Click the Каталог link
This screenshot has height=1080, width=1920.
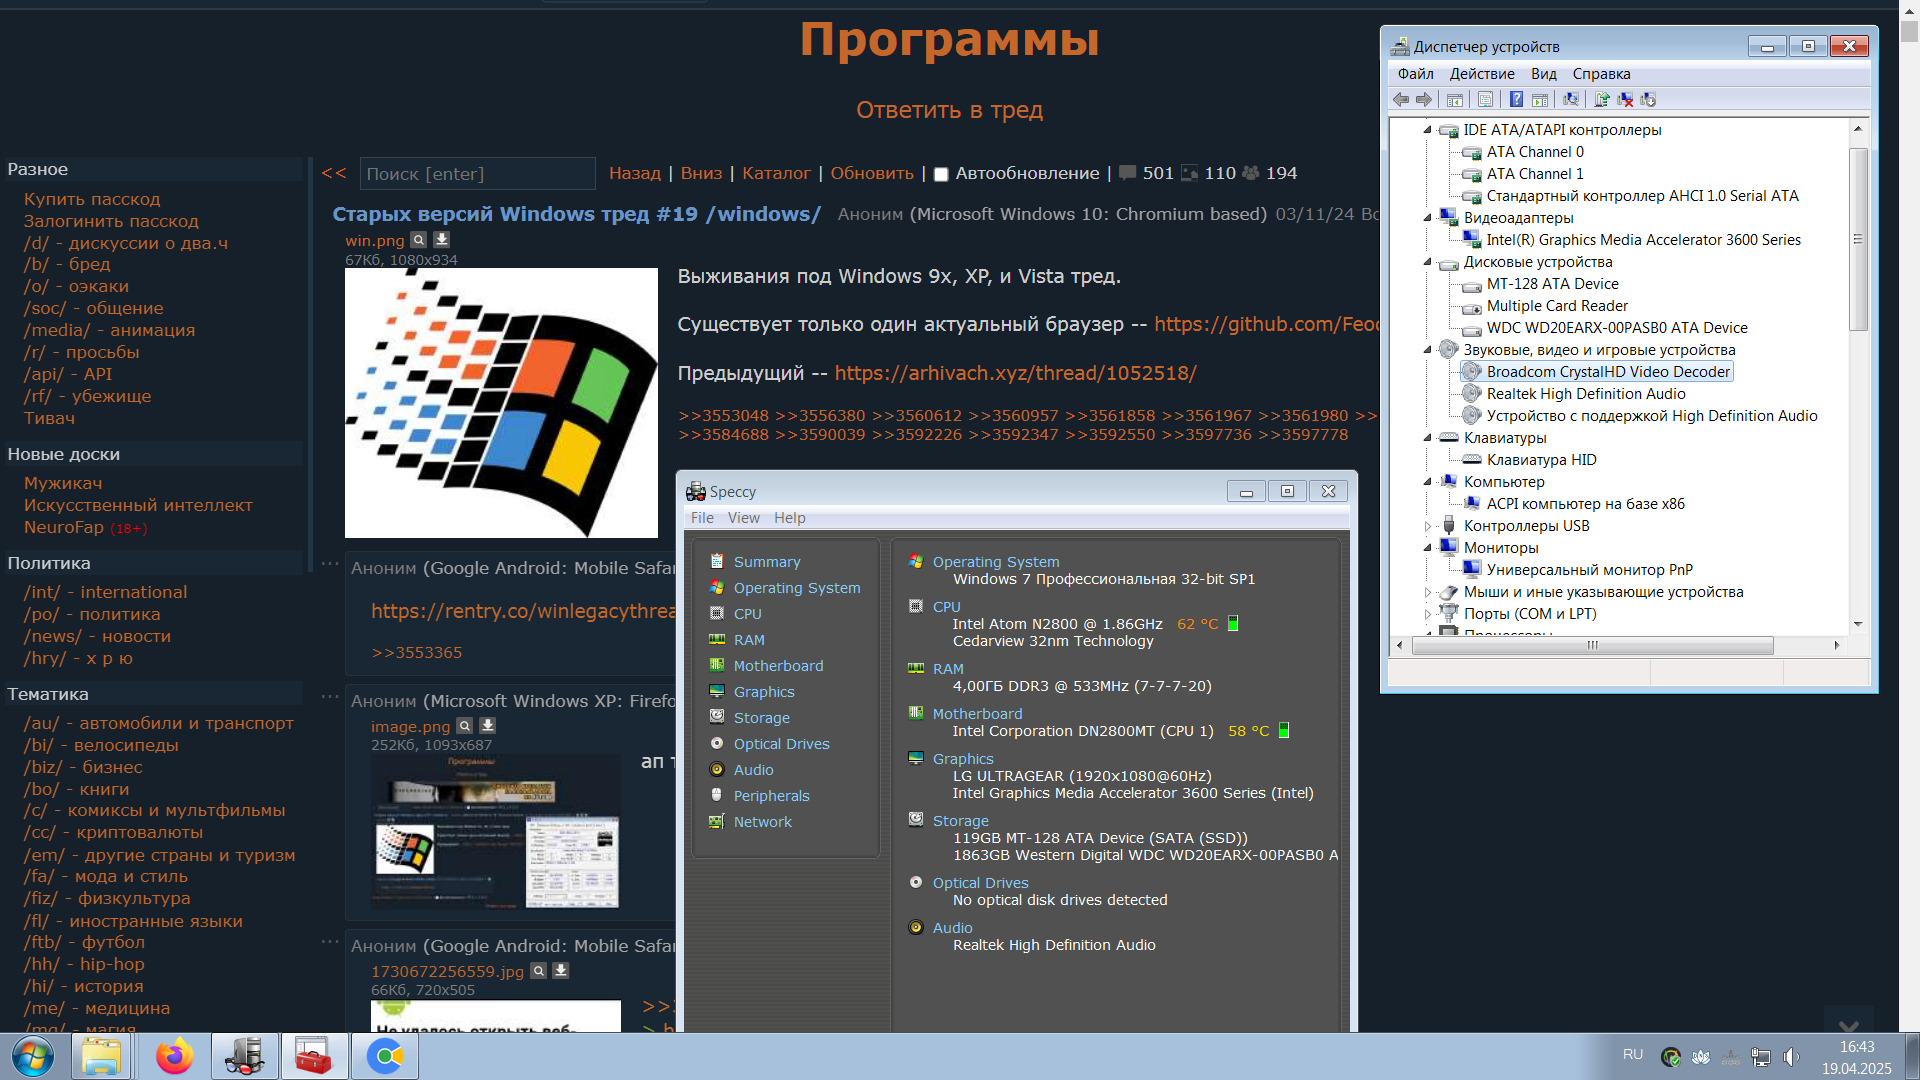click(x=776, y=173)
